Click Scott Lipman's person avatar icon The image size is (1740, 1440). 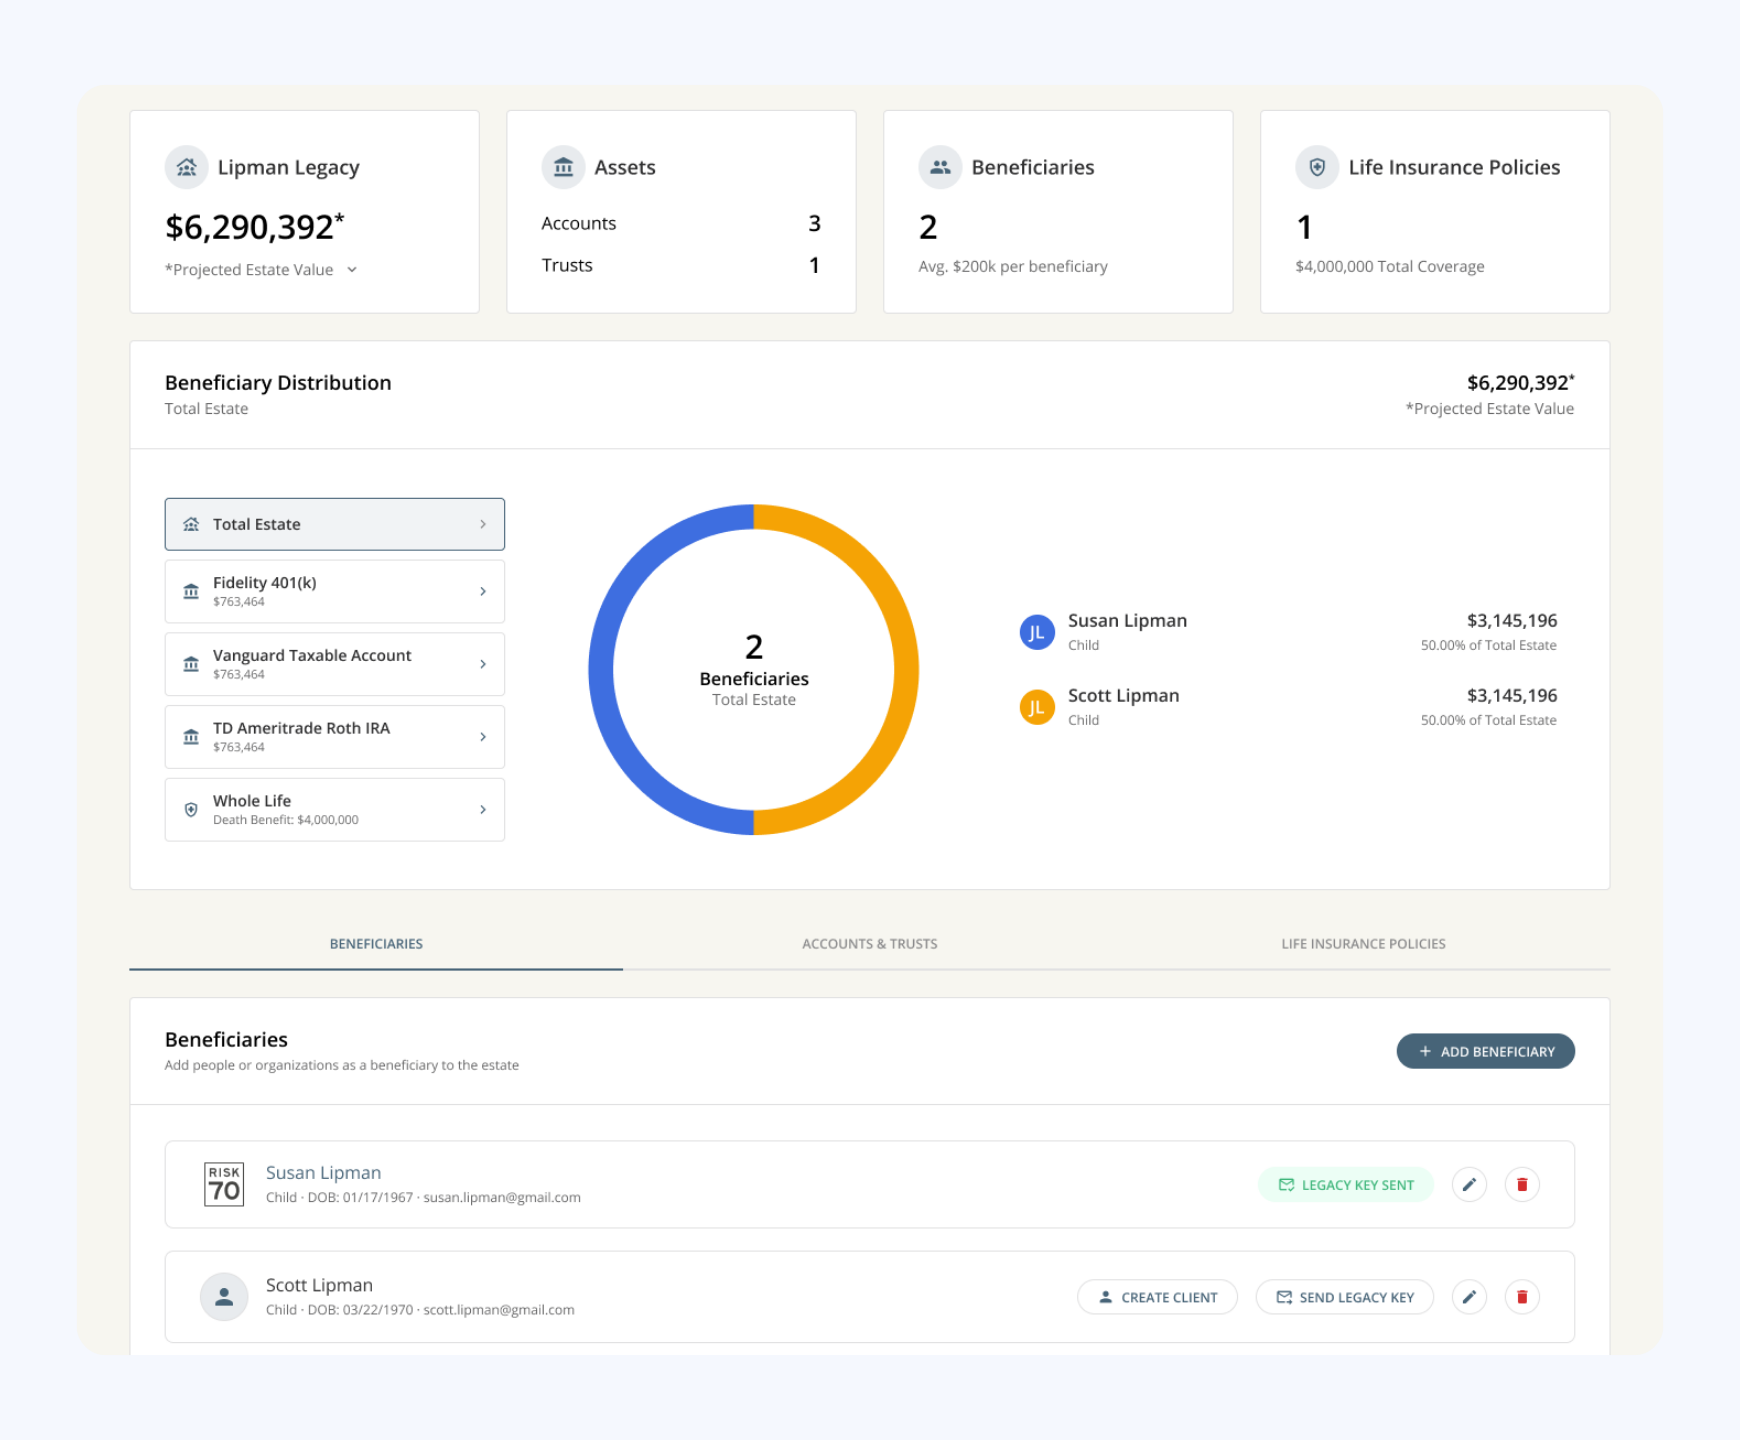coord(224,1297)
